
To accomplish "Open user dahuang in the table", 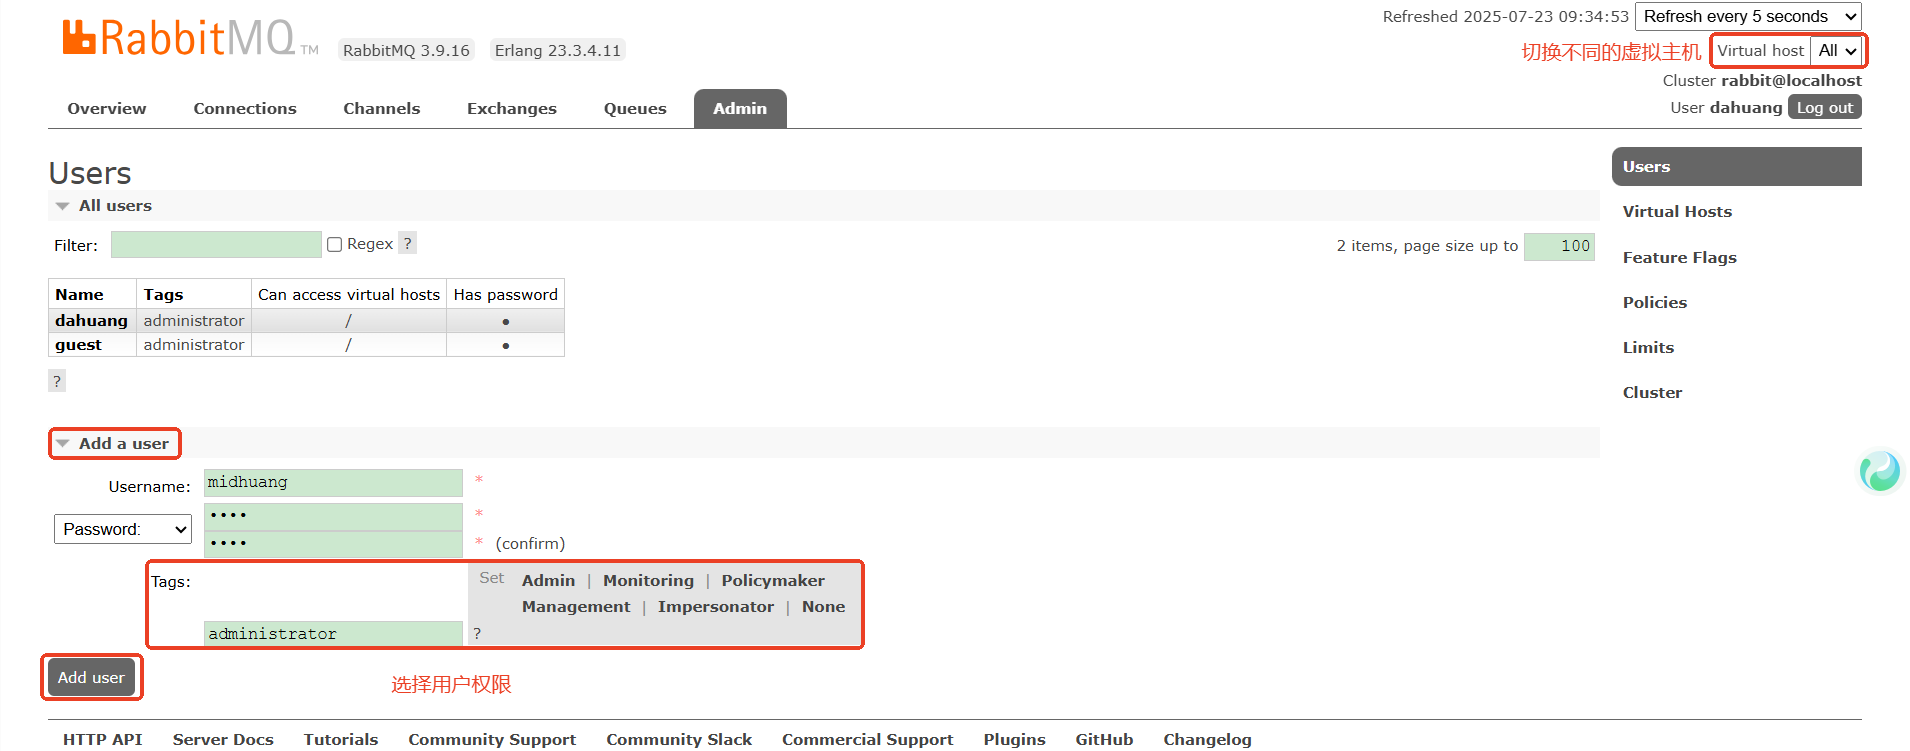I will point(91,320).
